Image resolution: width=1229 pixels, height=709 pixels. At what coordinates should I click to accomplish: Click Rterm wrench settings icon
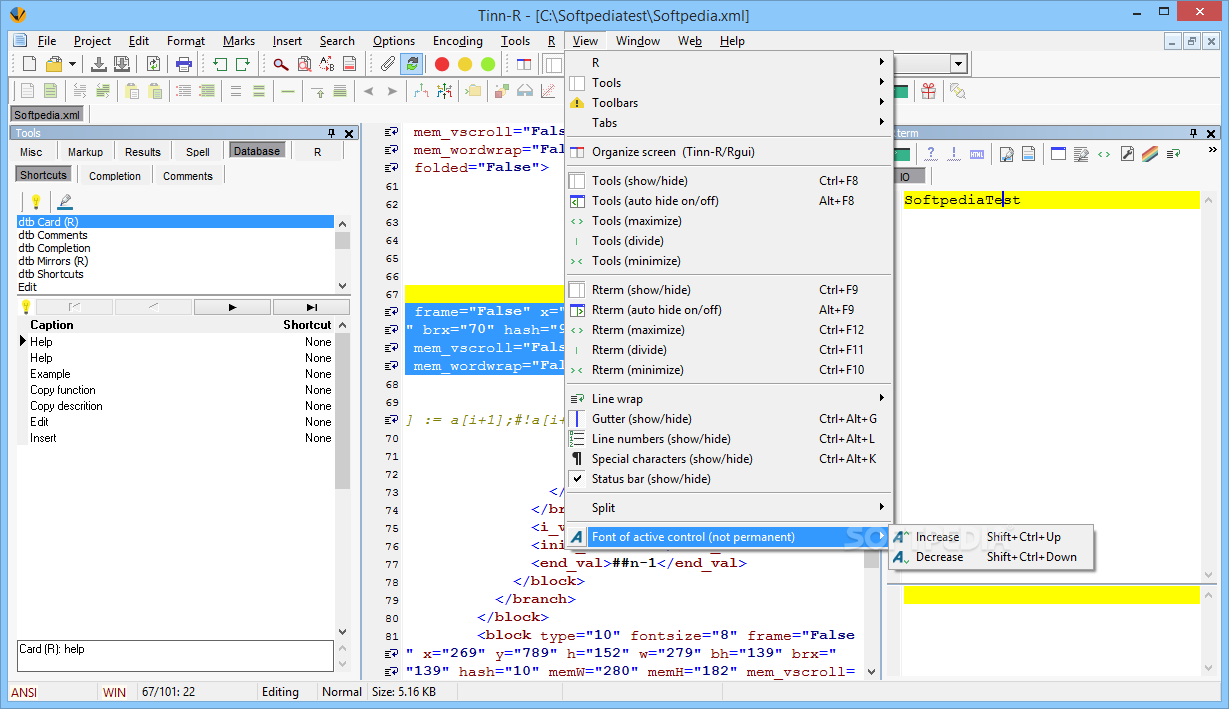point(1127,154)
